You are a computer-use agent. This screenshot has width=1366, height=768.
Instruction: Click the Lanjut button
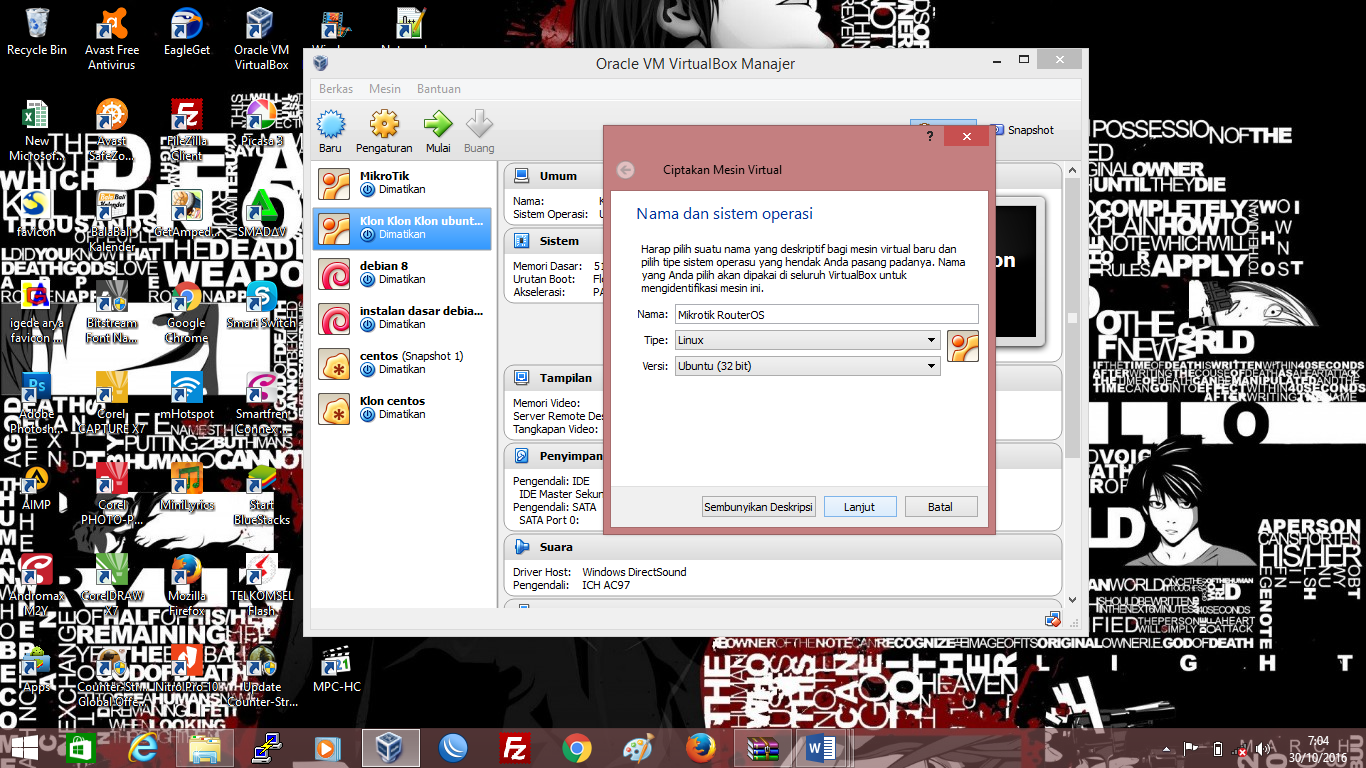[x=860, y=507]
